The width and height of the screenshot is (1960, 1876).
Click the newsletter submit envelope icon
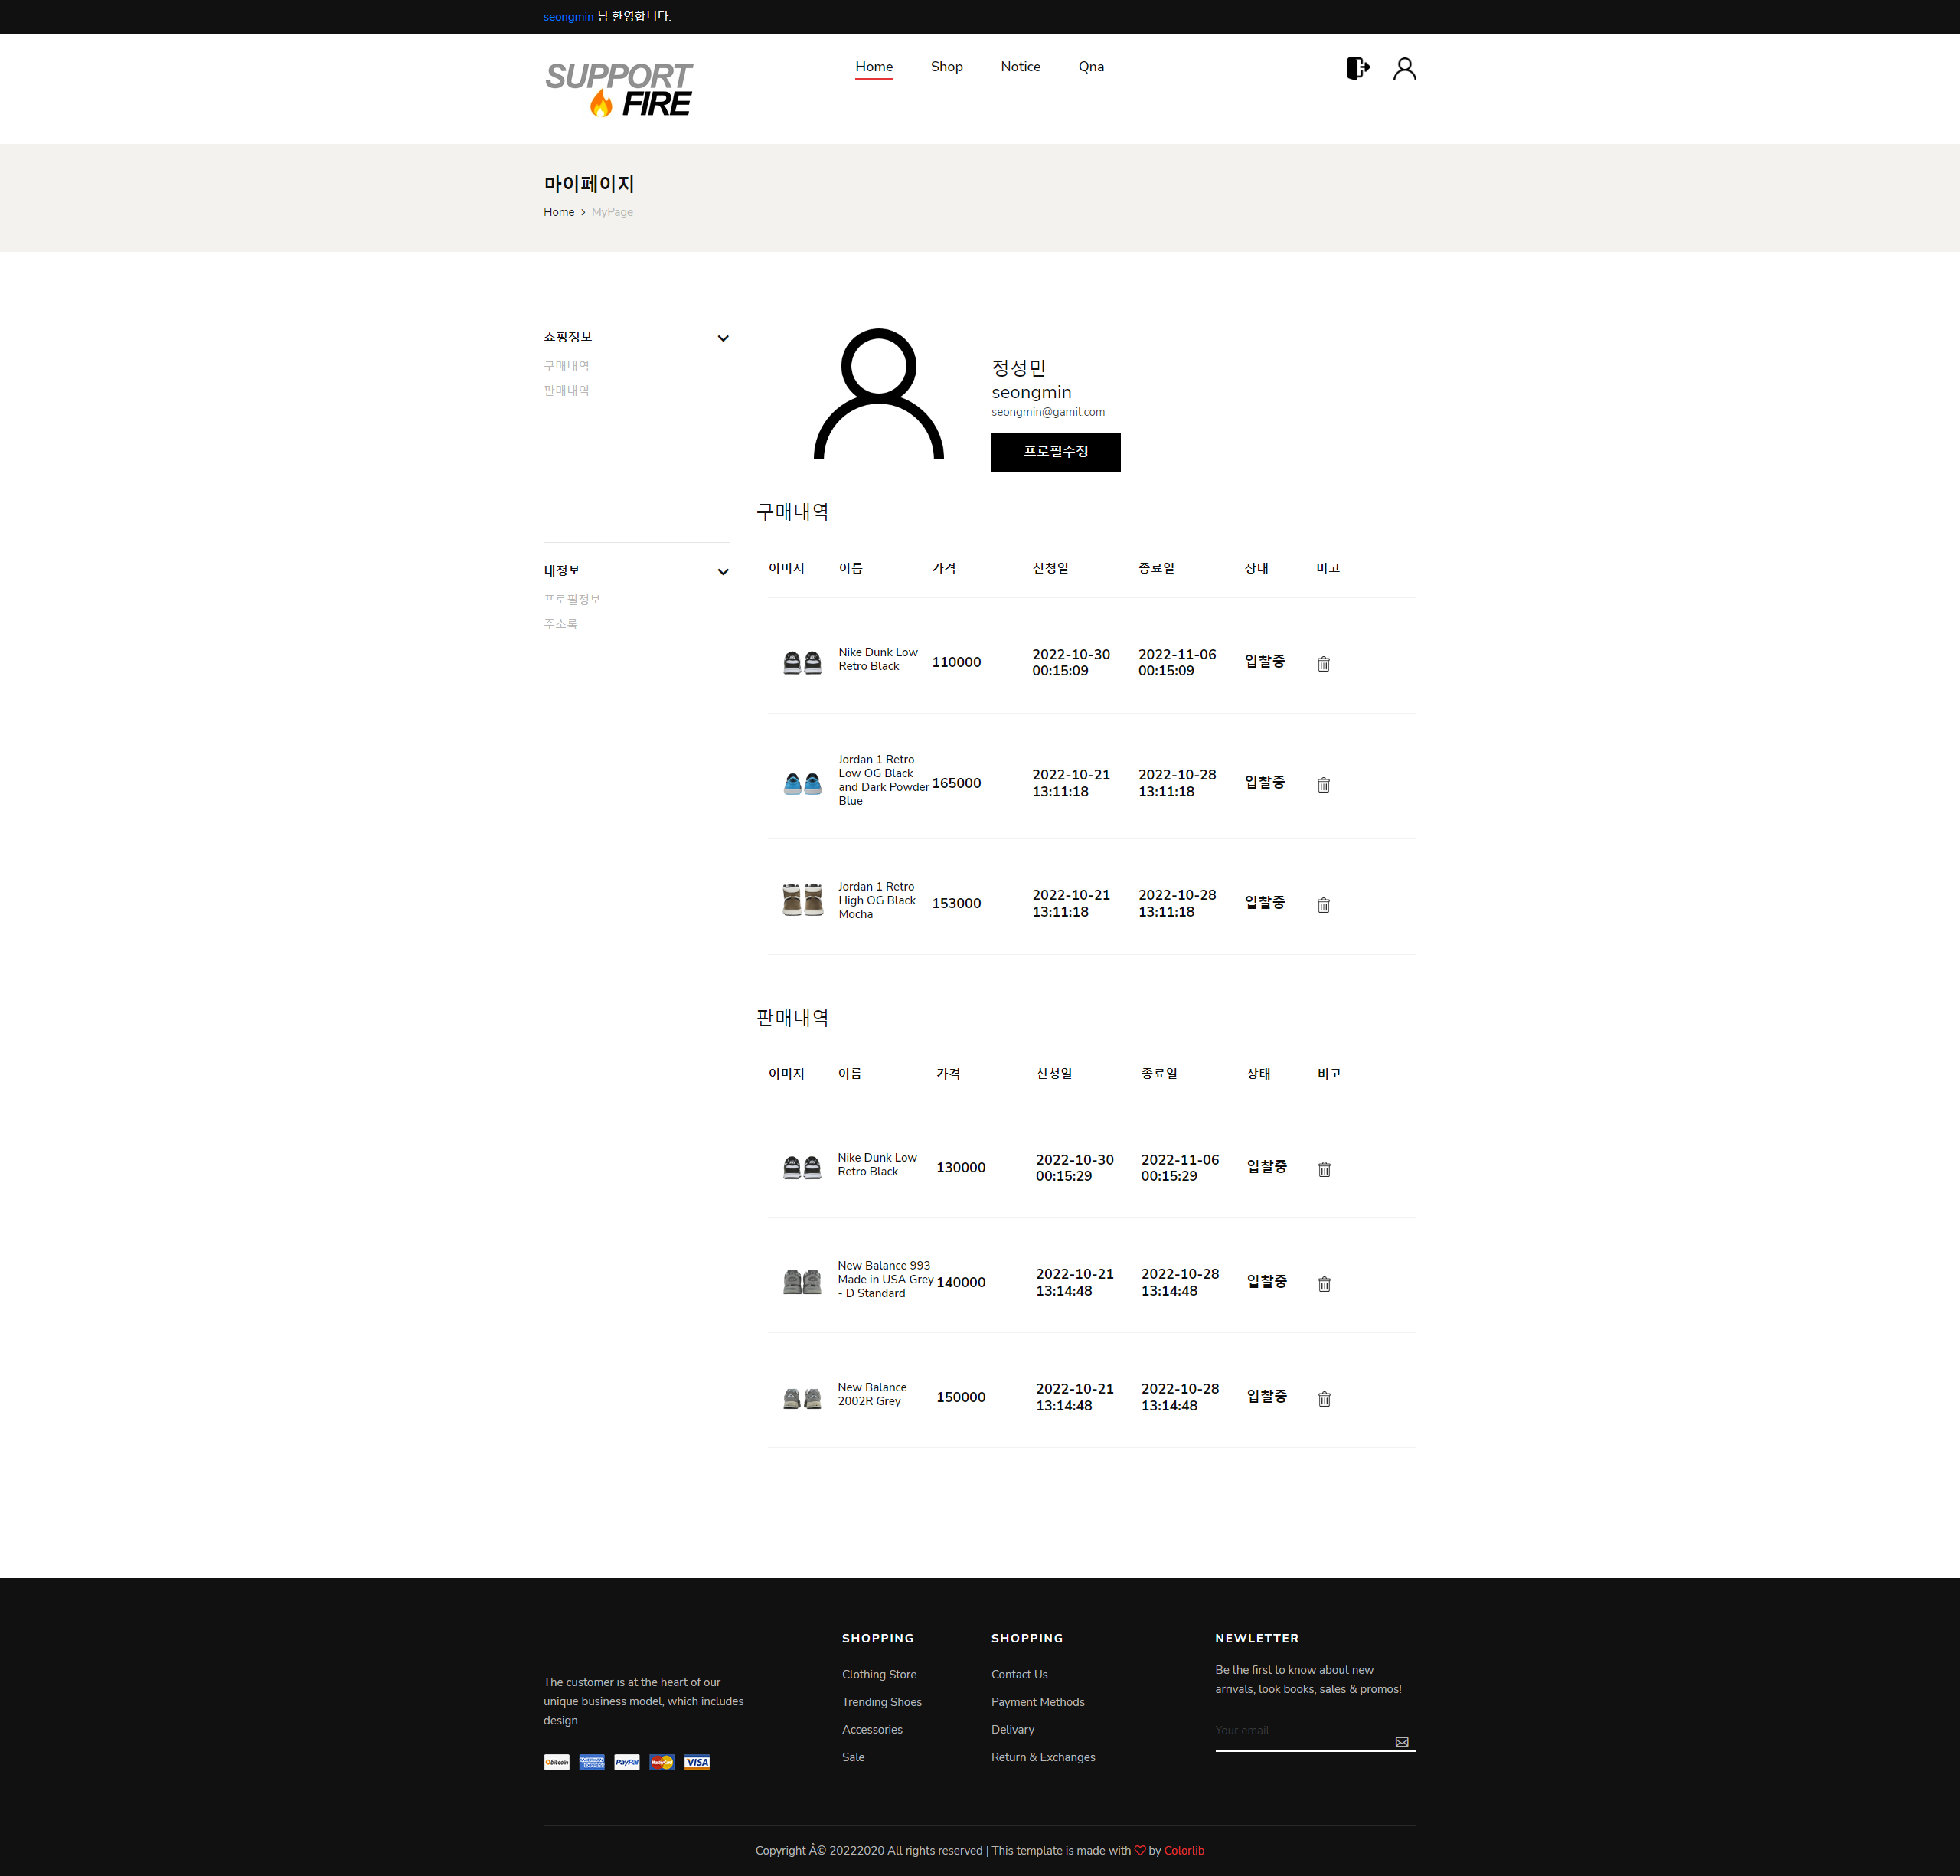pos(1401,1741)
